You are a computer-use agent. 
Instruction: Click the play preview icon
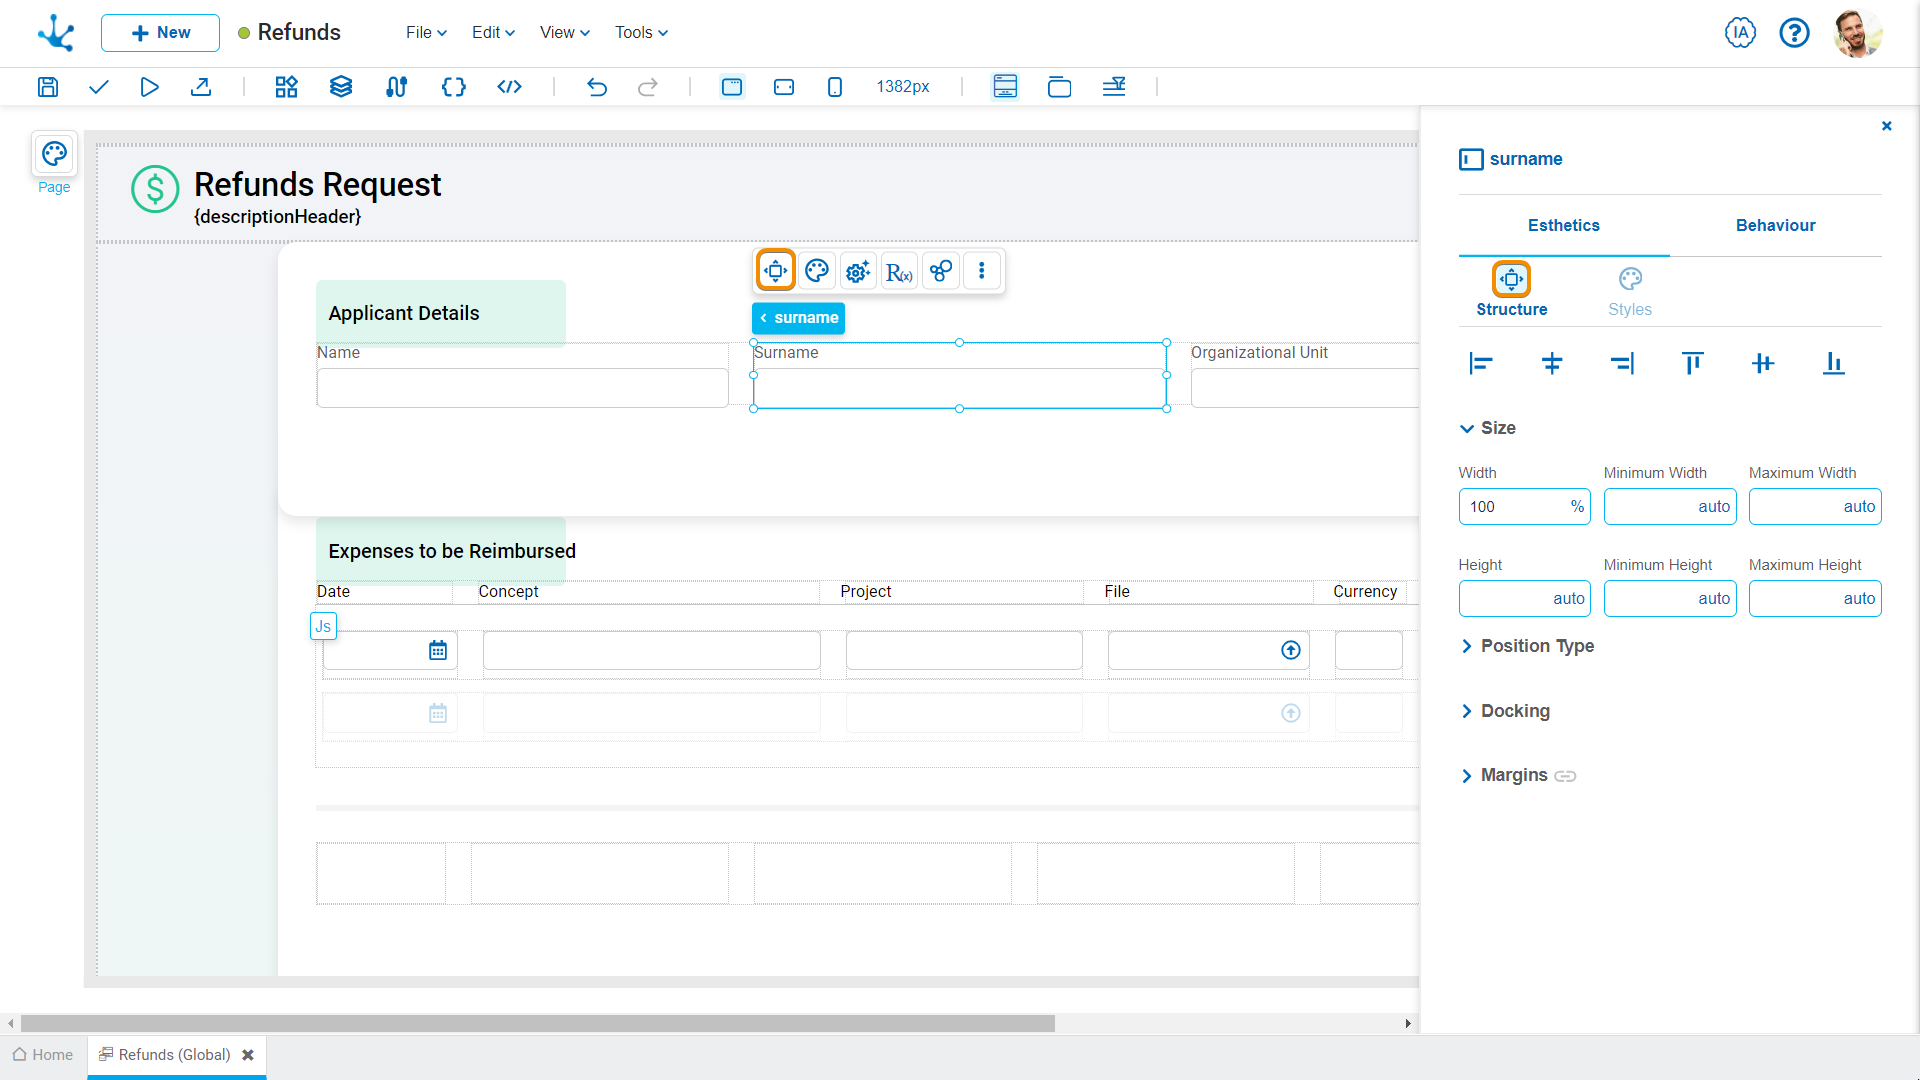click(x=149, y=87)
